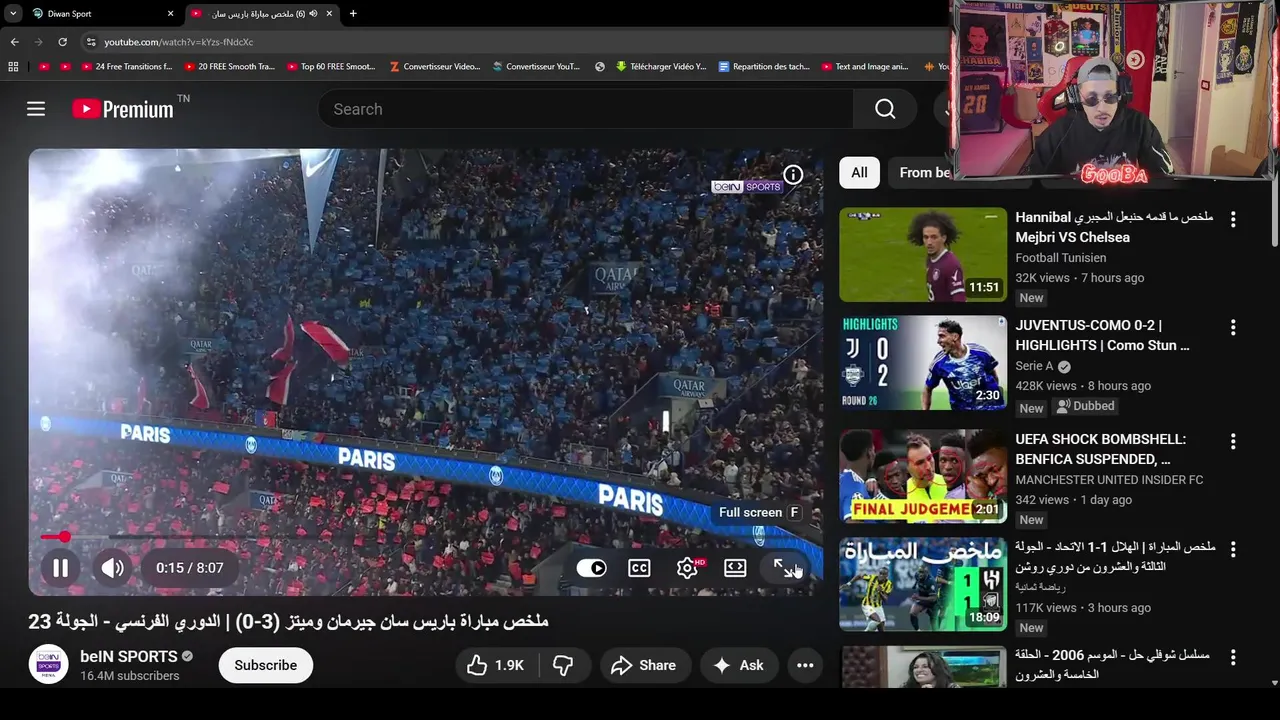Open the 18:09 match summary thumbnail
The height and width of the screenshot is (720, 1280).
click(x=923, y=585)
